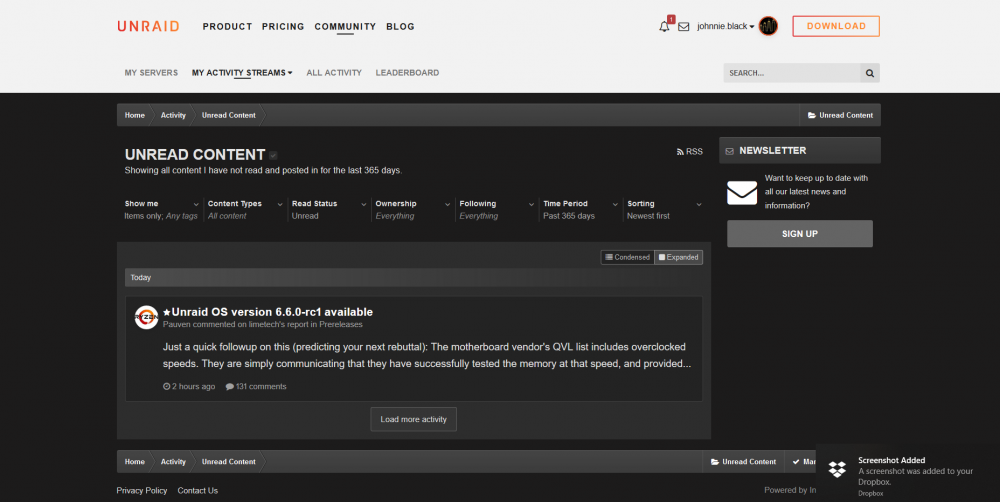Click the Download button
Viewport: 1000px width, 502px height.
coord(836,26)
